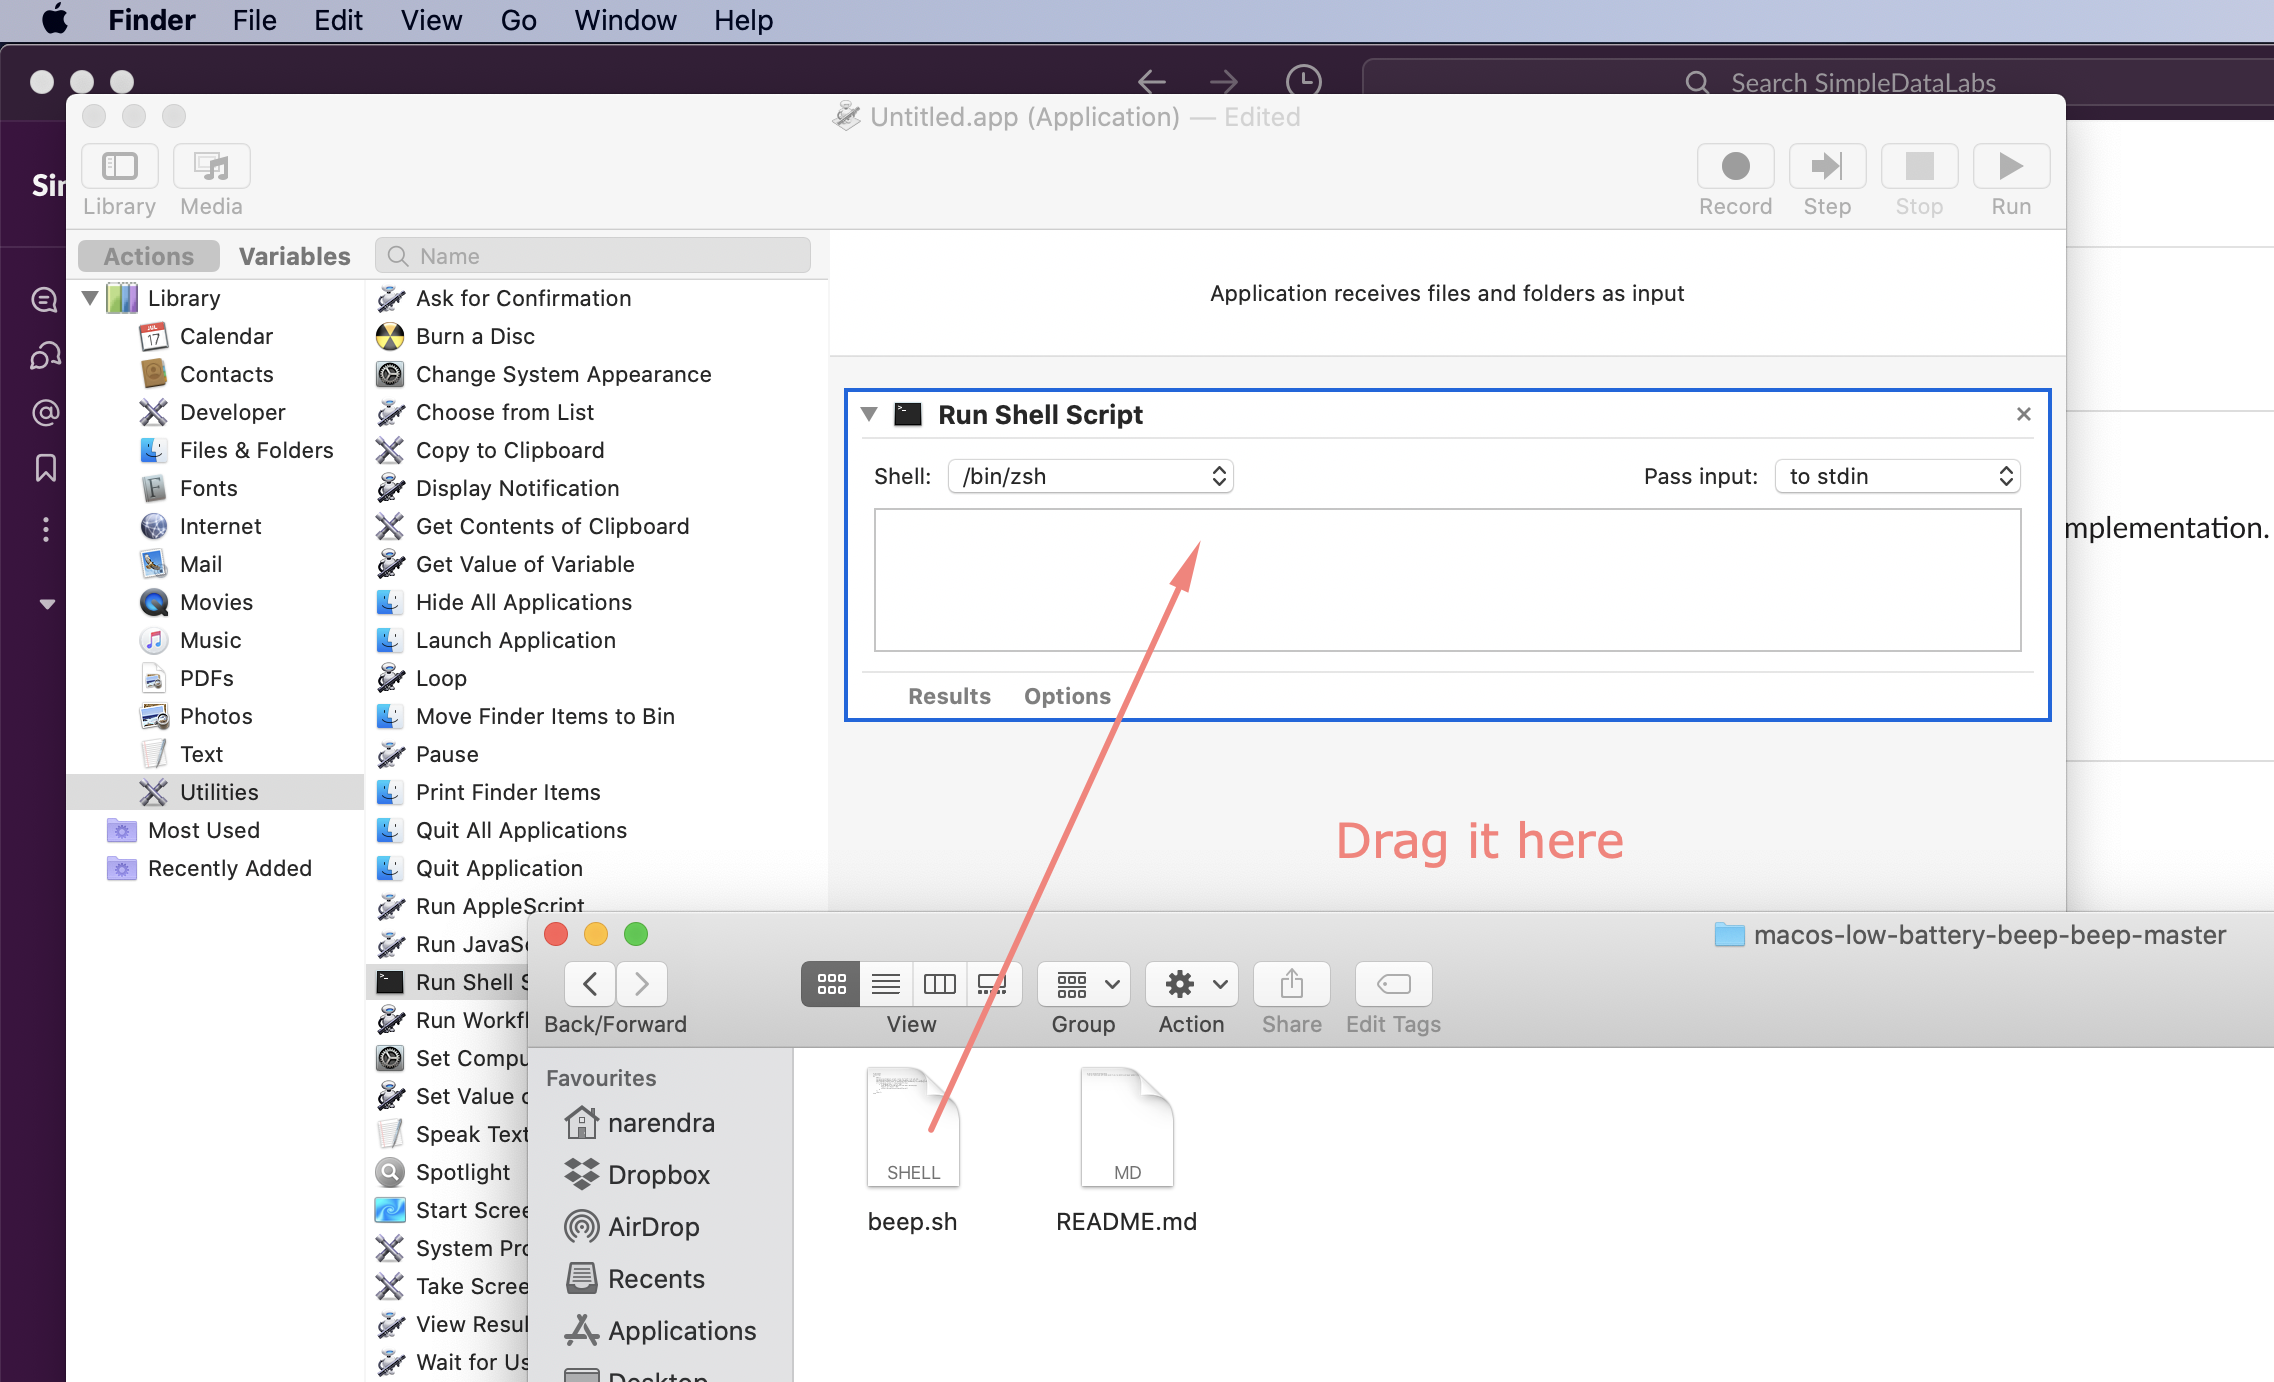Select Finder column view icon
This screenshot has width=2274, height=1382.
tap(939, 984)
